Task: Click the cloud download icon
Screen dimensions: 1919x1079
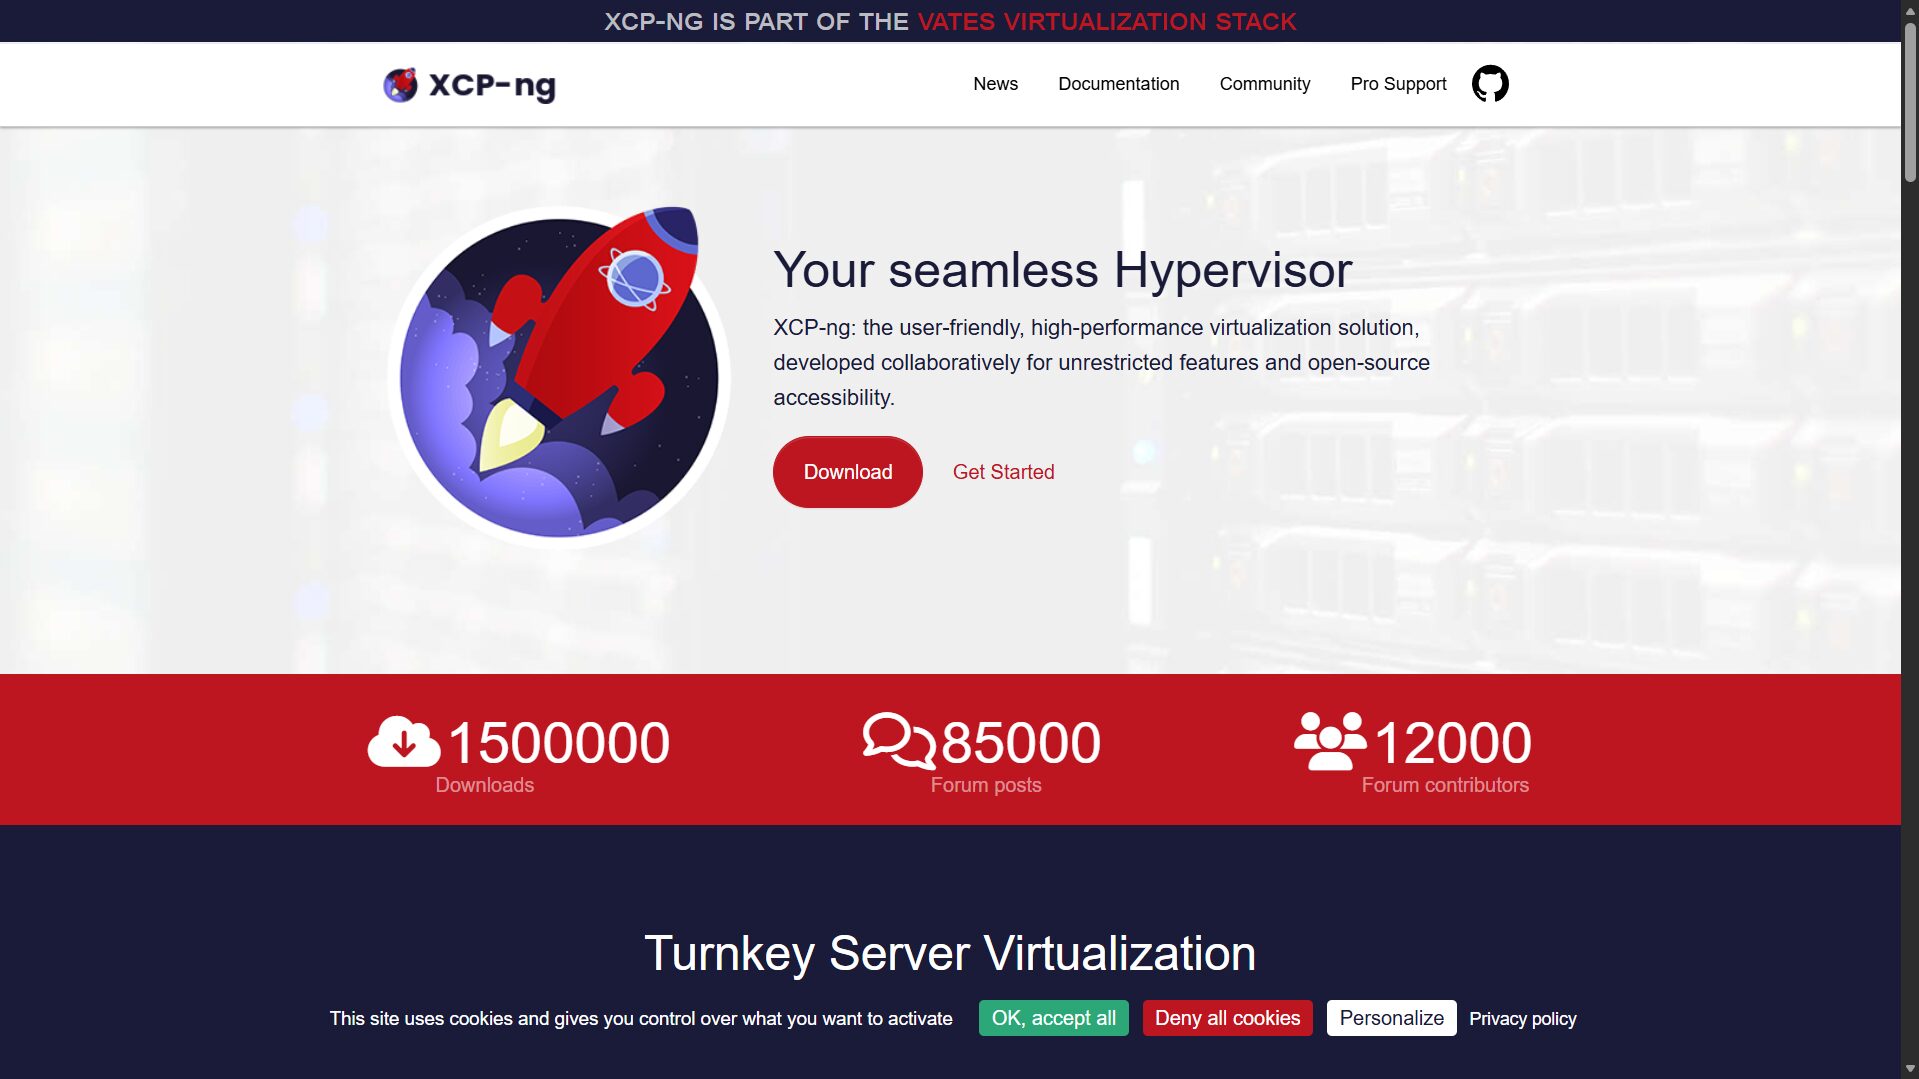Action: click(x=404, y=742)
